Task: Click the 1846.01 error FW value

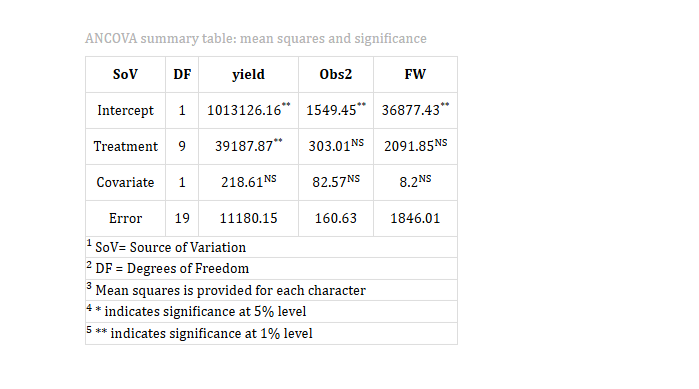Action: point(415,218)
